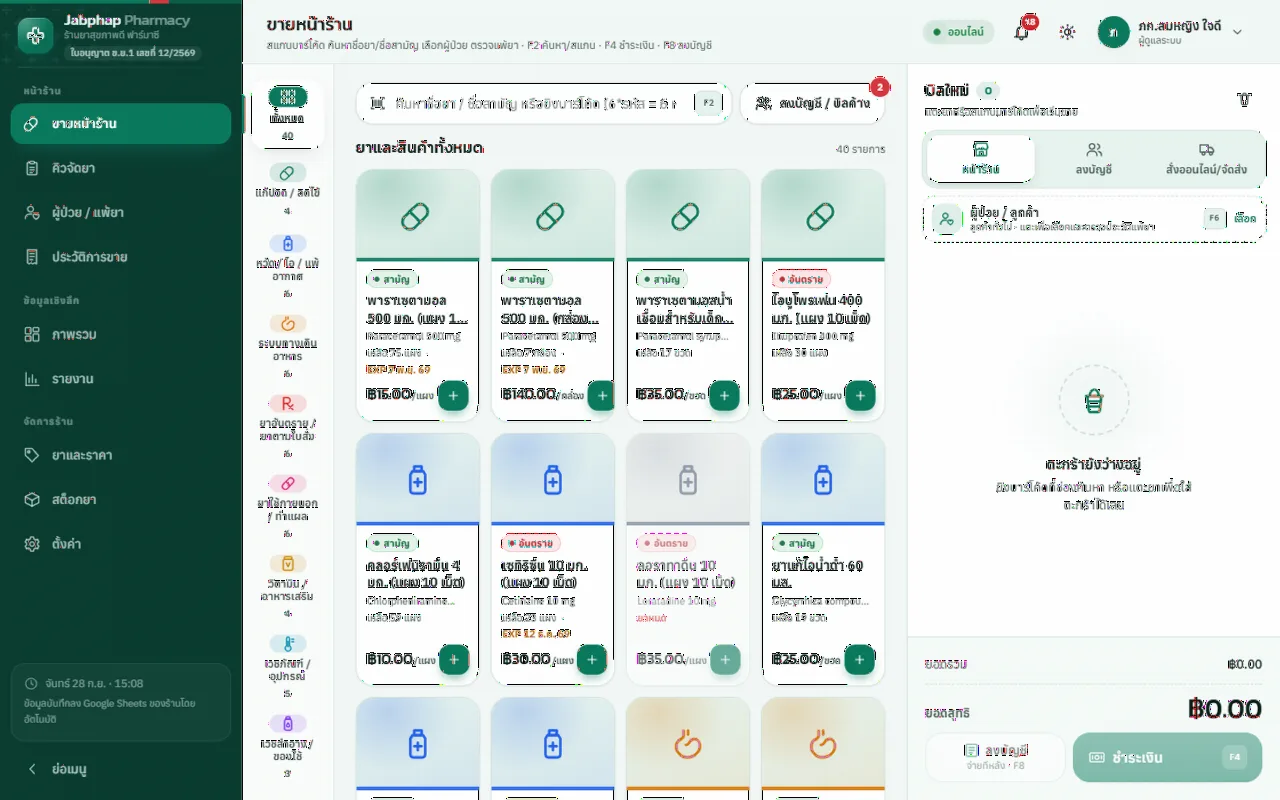
Task: Switch to the storefront sale tab
Action: (x=981, y=159)
